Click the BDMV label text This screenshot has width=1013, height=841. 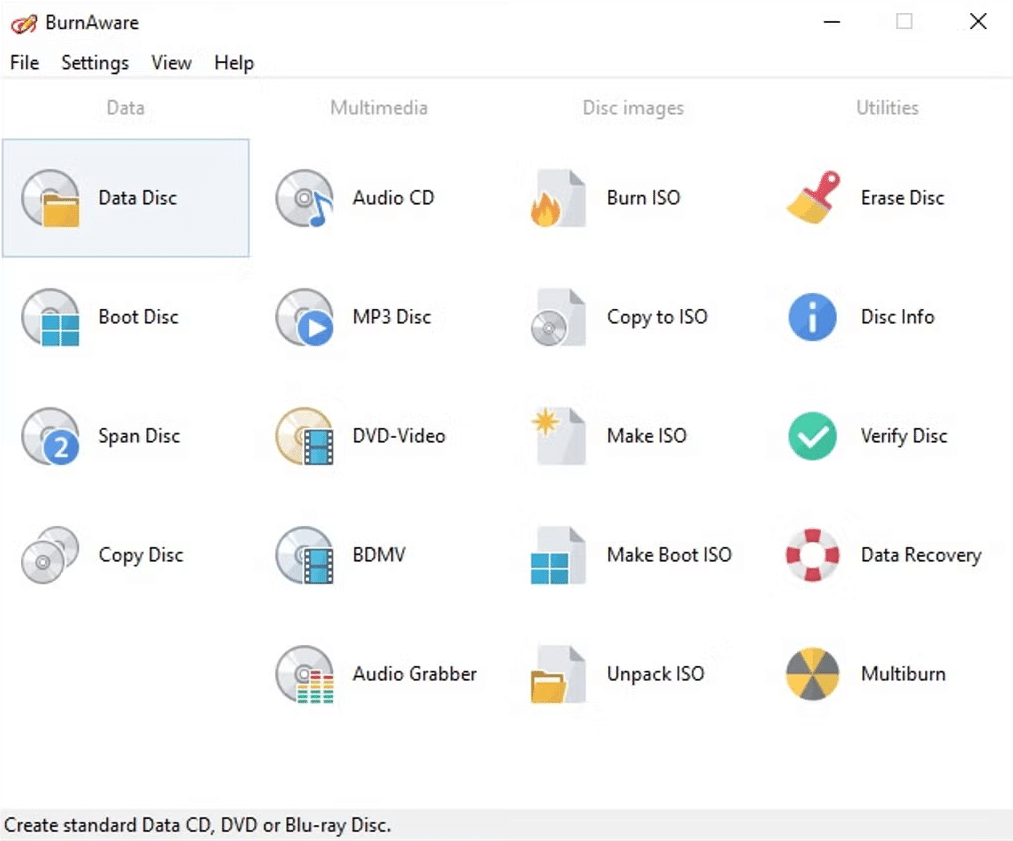[379, 554]
